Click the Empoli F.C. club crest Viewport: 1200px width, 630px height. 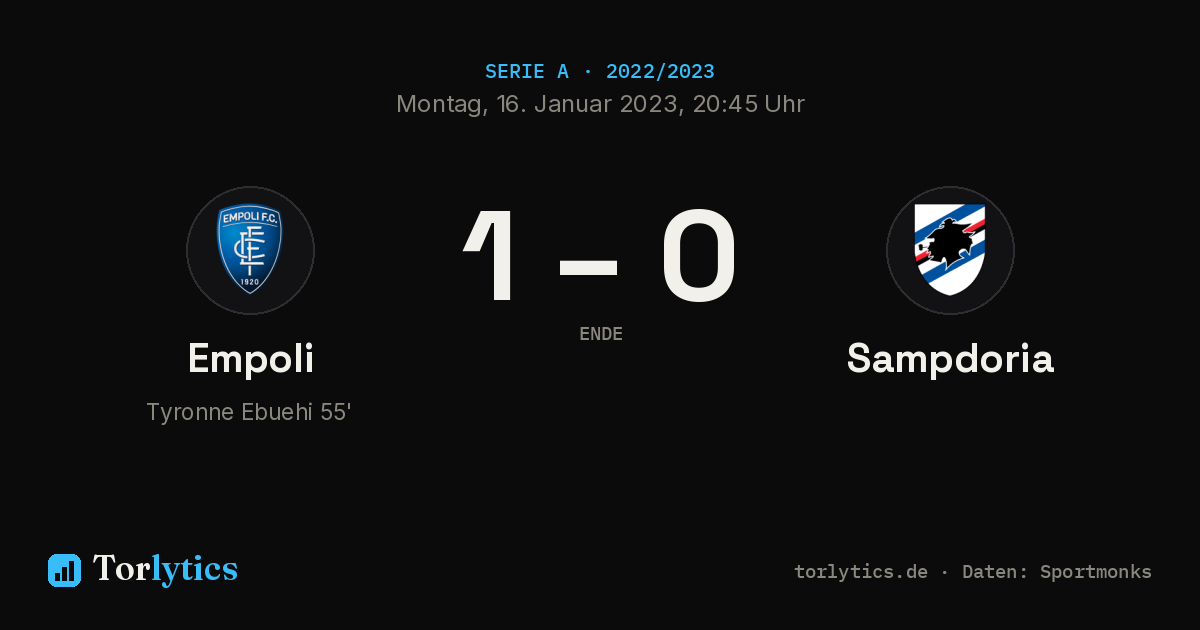click(250, 250)
